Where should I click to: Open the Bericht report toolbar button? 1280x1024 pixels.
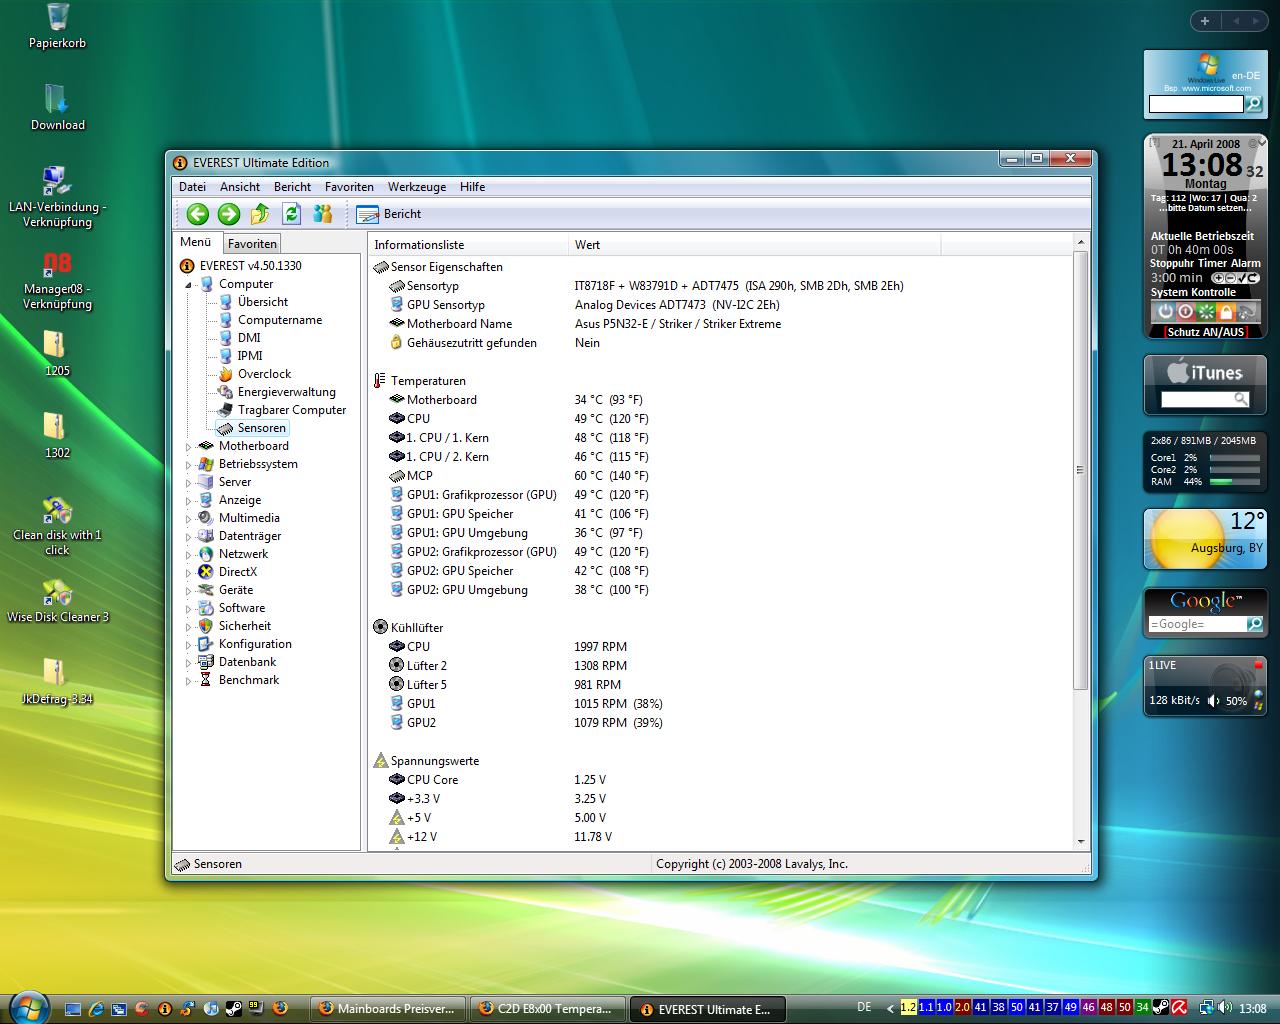coord(389,214)
